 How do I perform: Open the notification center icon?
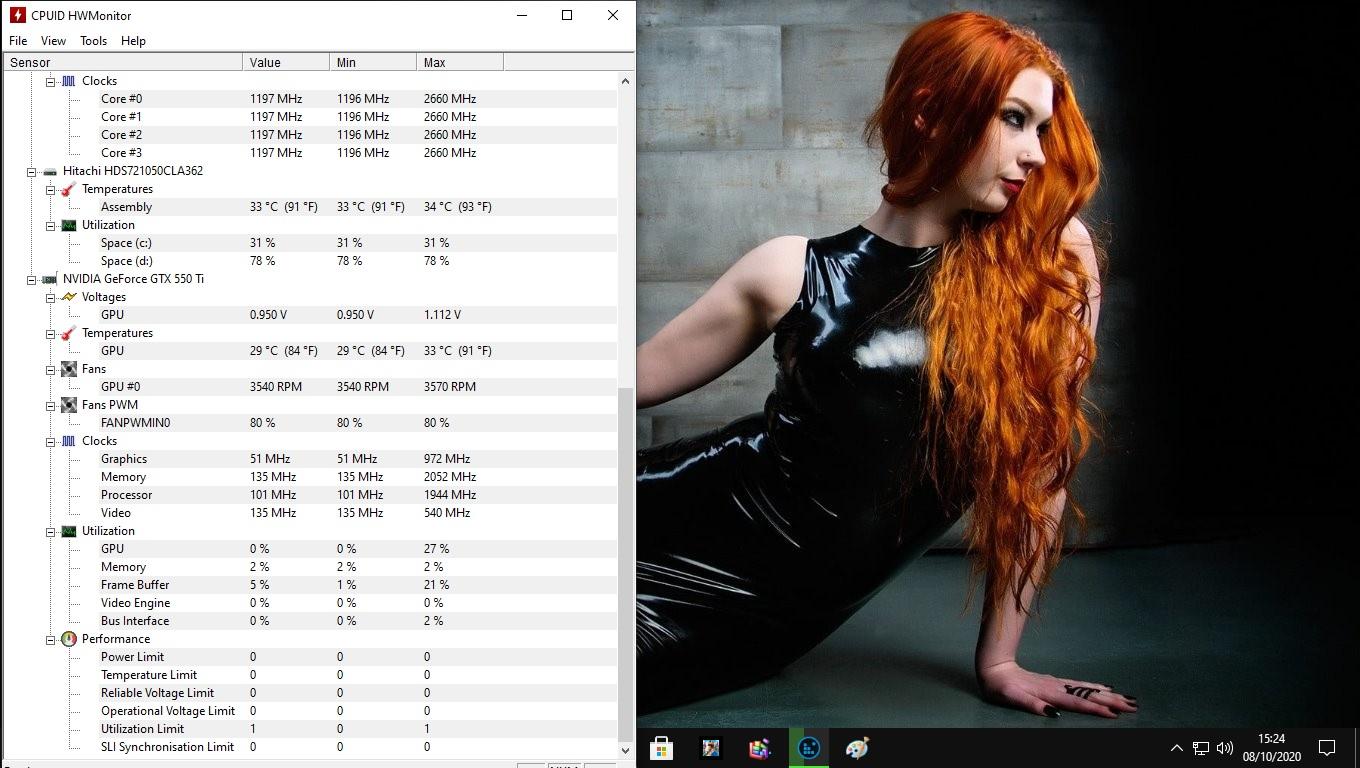(x=1327, y=748)
